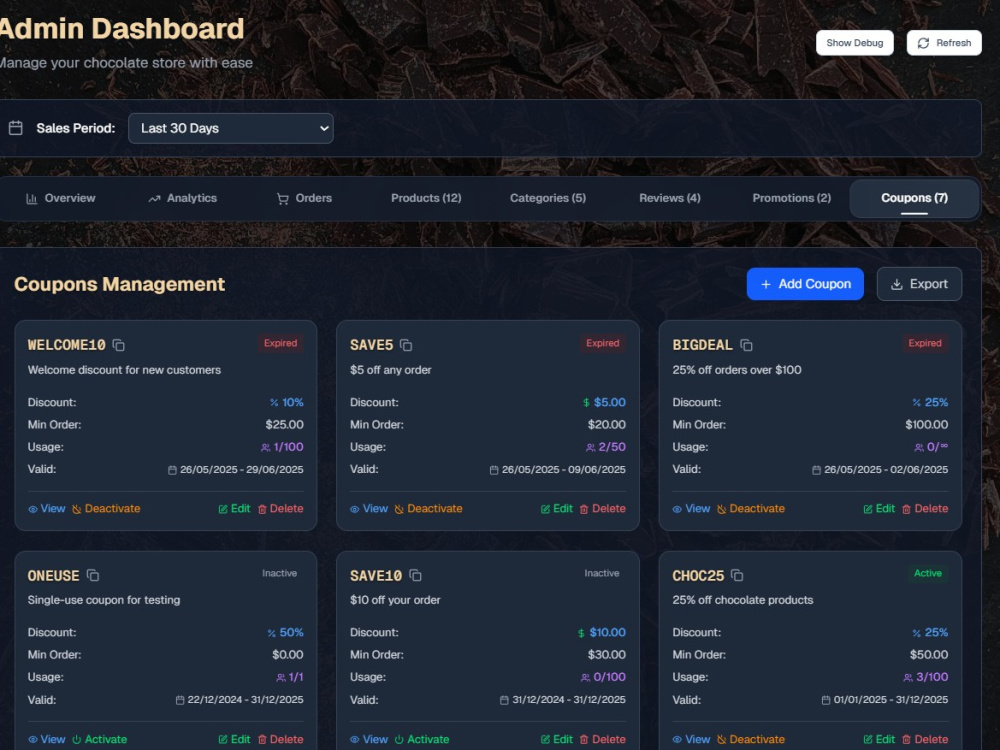Open the Products (12) tab
1000x750 pixels.
pos(426,198)
